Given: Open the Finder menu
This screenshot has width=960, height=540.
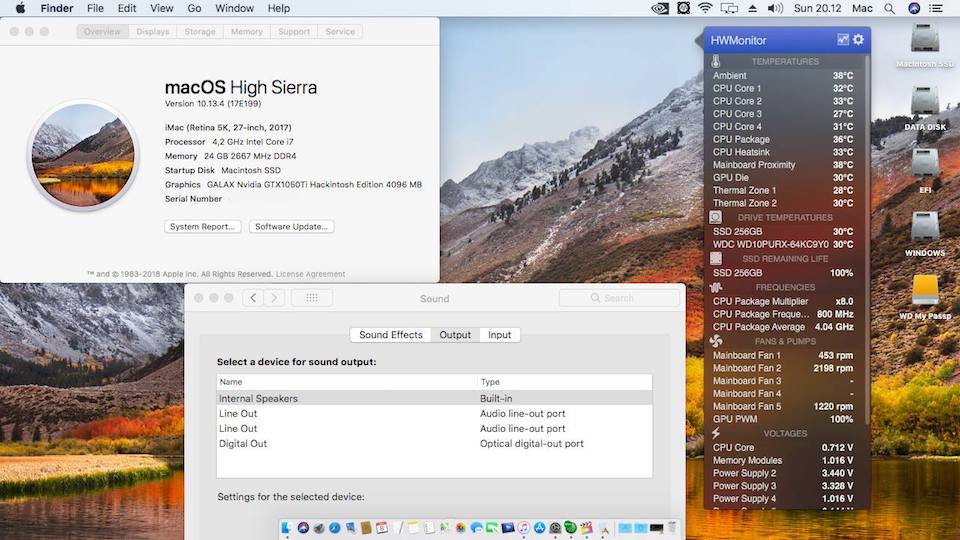Looking at the screenshot, I should pos(57,9).
